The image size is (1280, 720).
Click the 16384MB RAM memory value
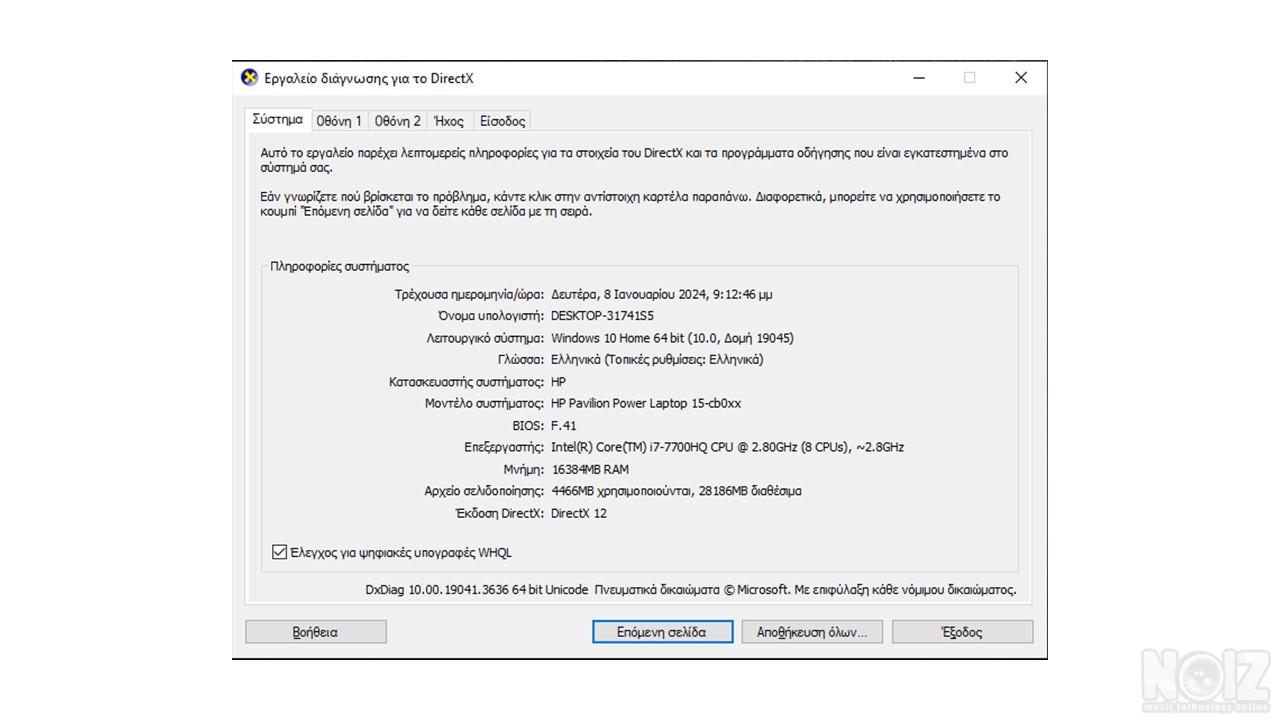(590, 469)
